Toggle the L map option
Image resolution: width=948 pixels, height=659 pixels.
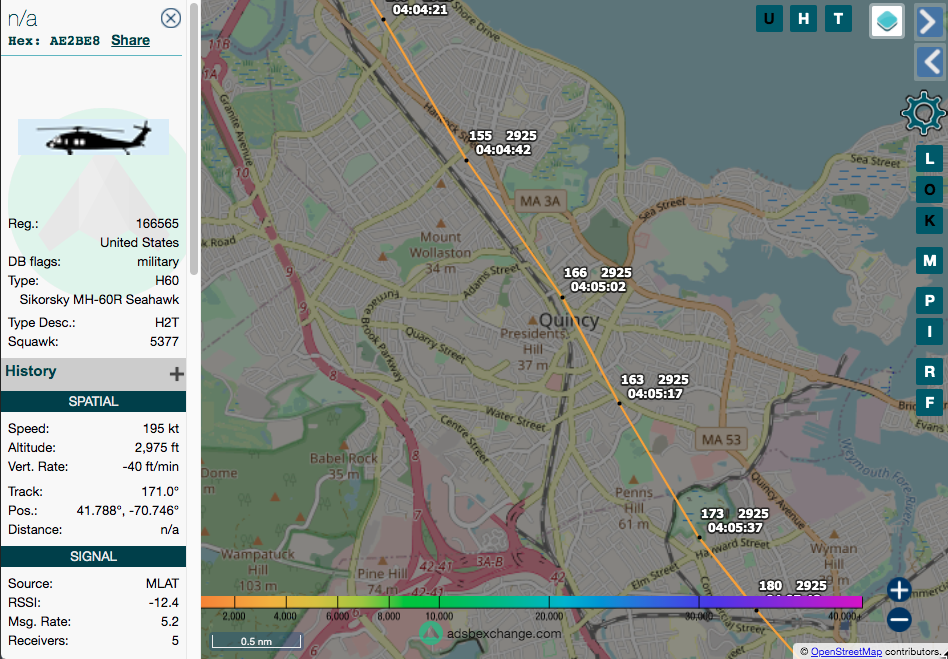(929, 160)
